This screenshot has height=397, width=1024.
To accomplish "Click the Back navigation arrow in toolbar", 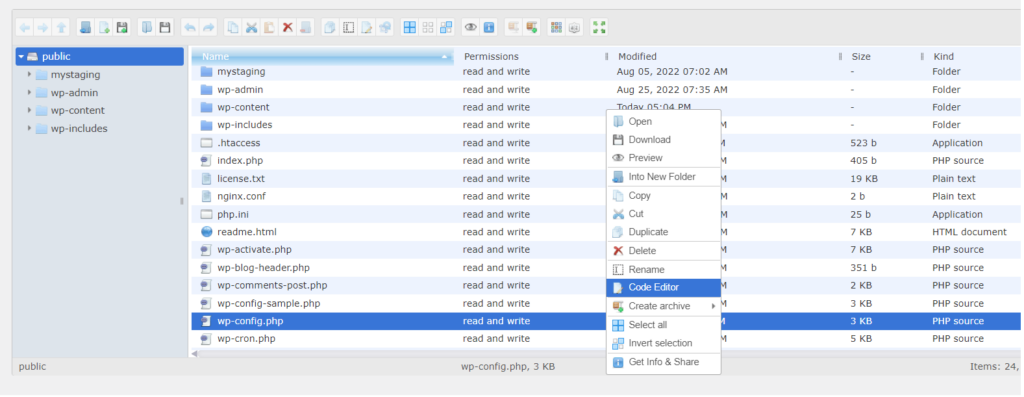I will click(25, 27).
